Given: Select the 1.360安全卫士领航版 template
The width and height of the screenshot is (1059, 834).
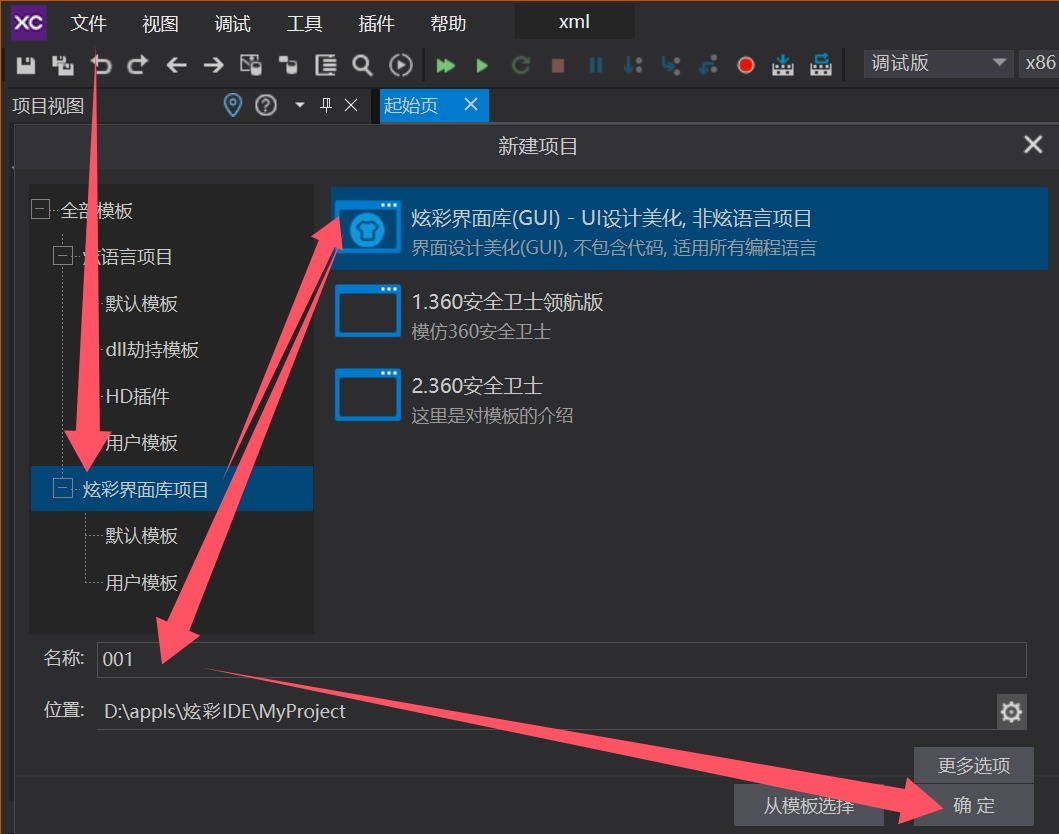Looking at the screenshot, I should (690, 313).
